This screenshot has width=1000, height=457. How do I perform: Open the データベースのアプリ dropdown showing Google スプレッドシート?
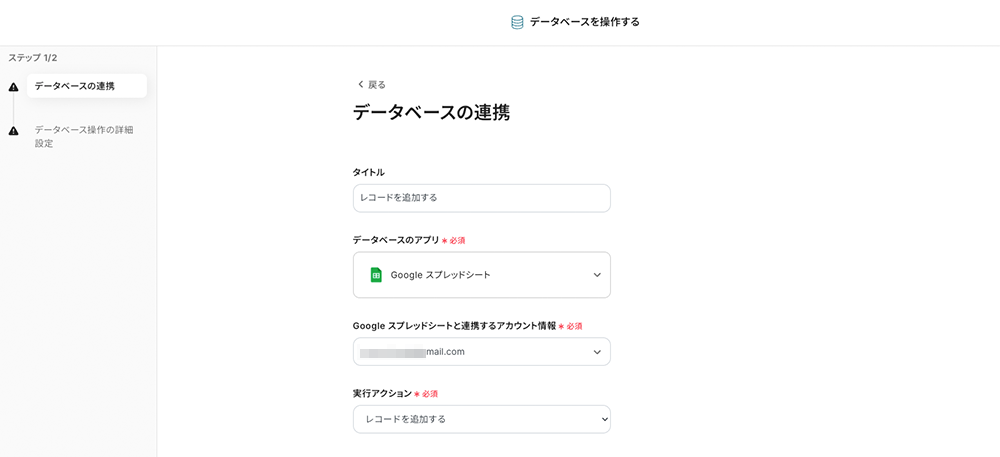click(481, 275)
